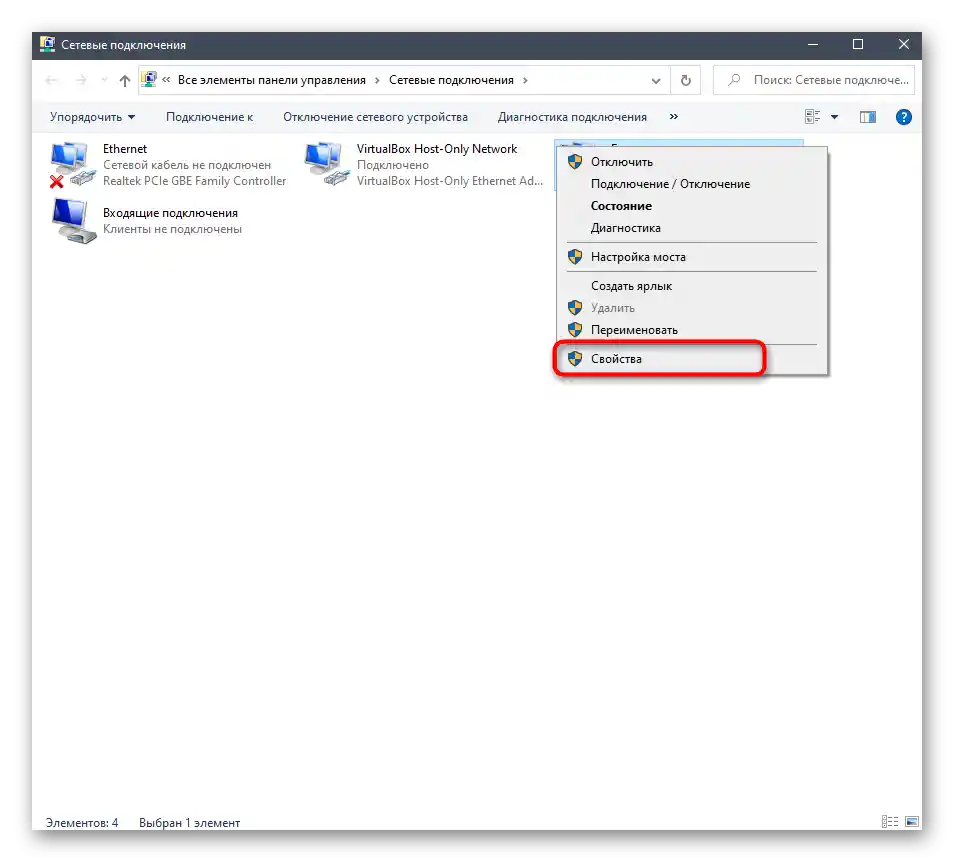Click Удалить in the context menu
Image resolution: width=954 pixels, height=862 pixels.
point(692,308)
